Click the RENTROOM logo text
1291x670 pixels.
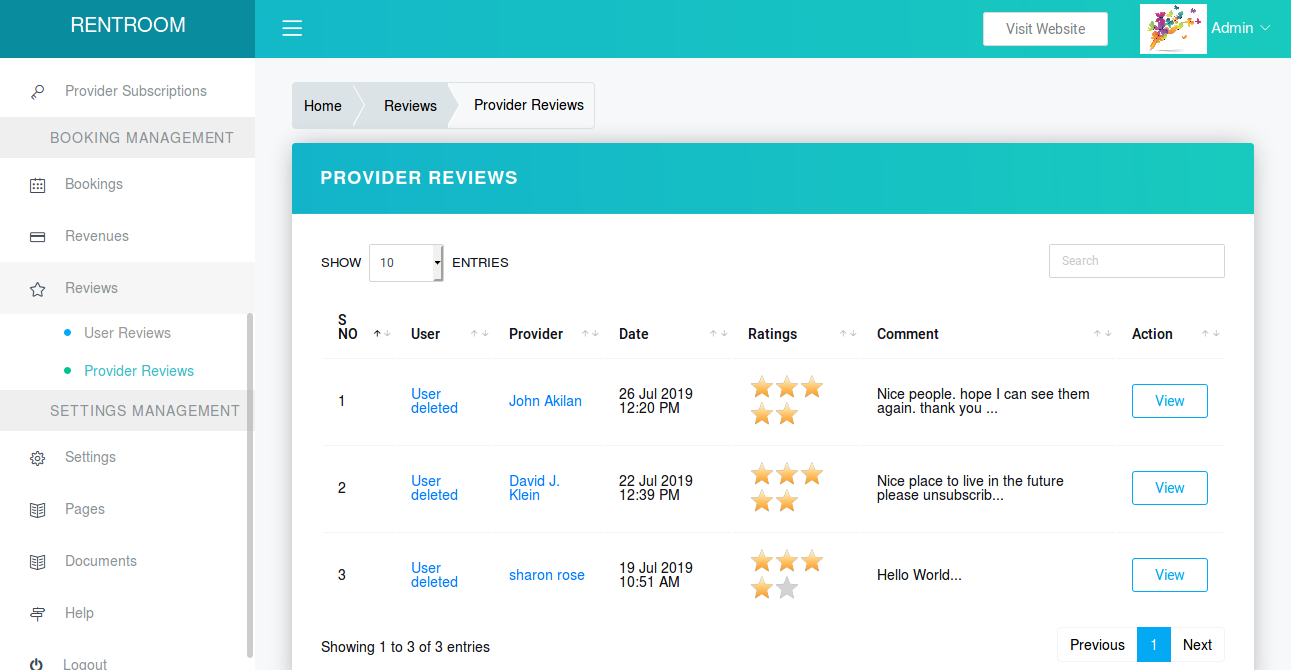pos(128,25)
